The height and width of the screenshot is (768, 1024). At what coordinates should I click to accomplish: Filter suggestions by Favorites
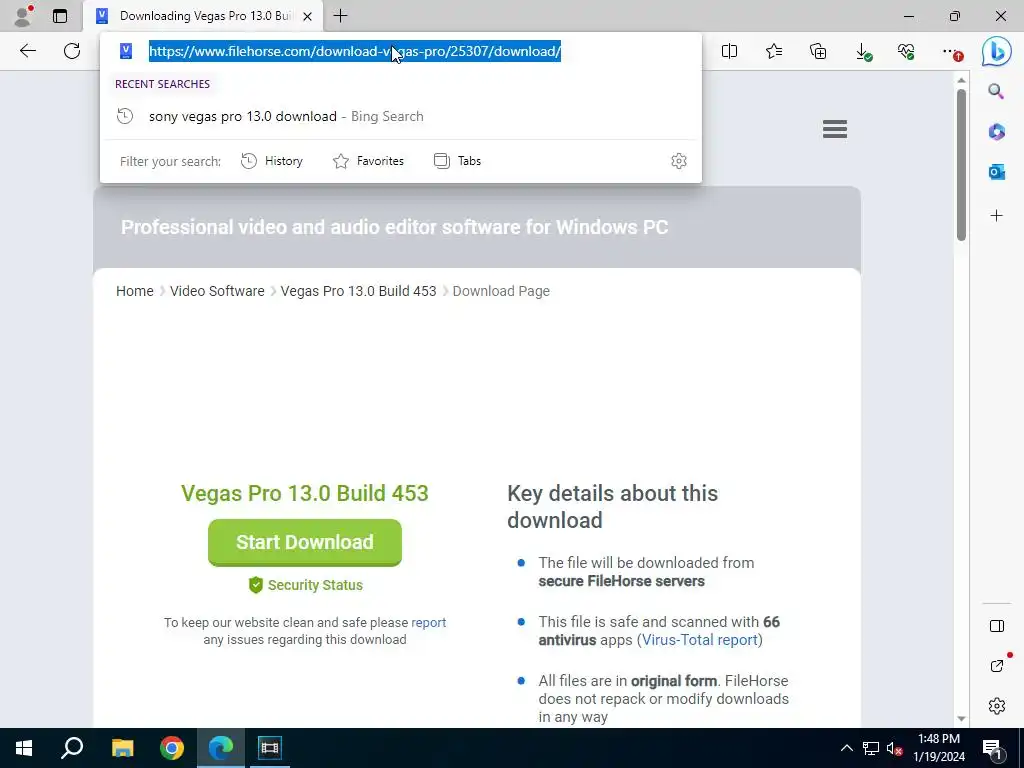pyautogui.click(x=368, y=161)
